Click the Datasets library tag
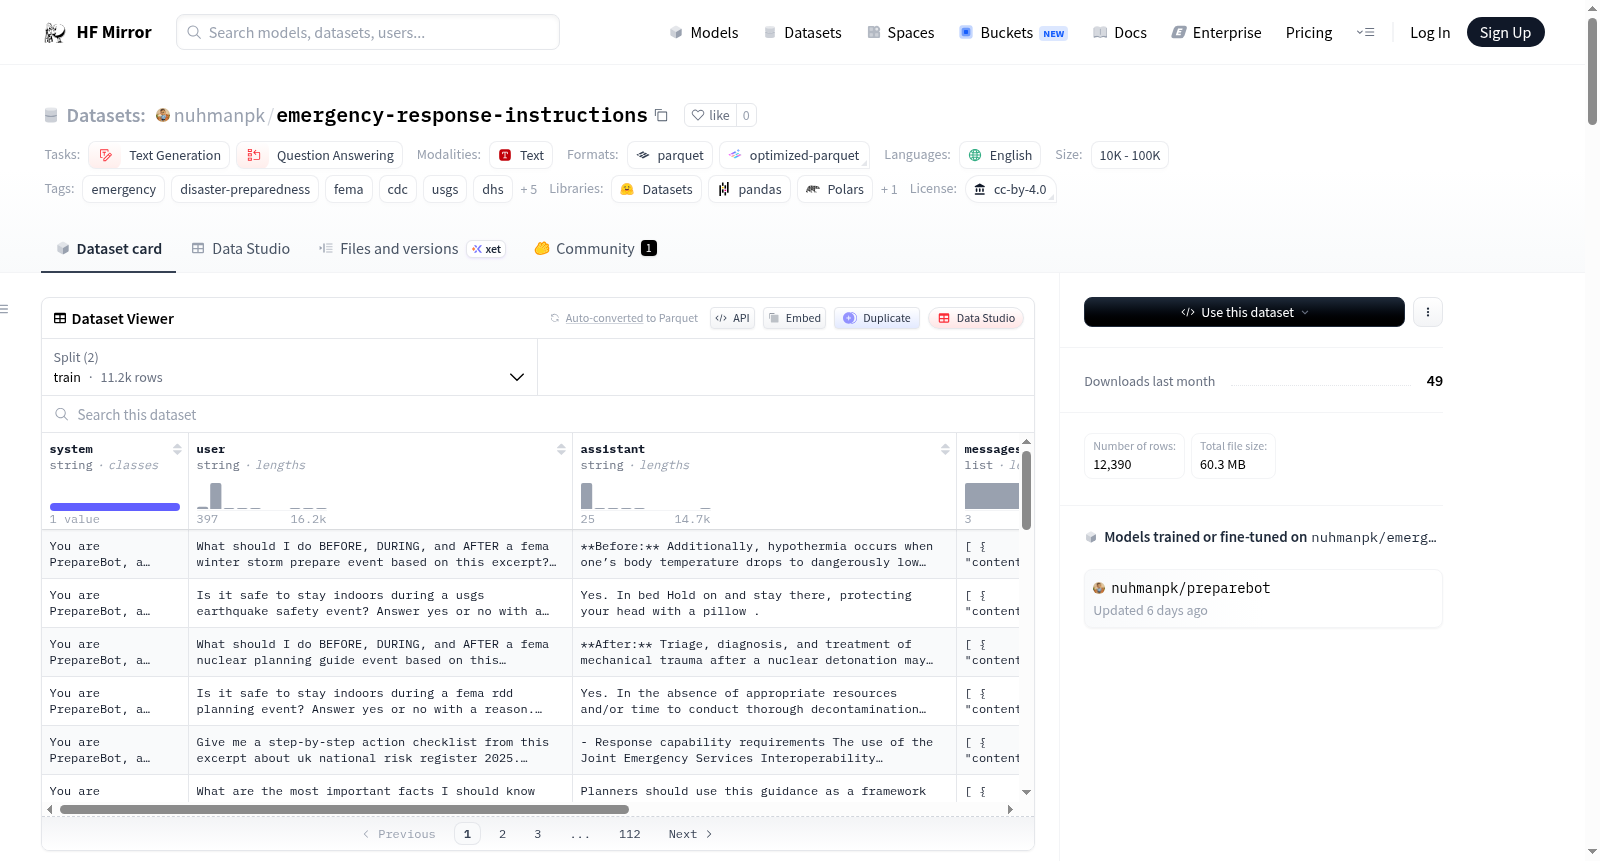 (656, 189)
